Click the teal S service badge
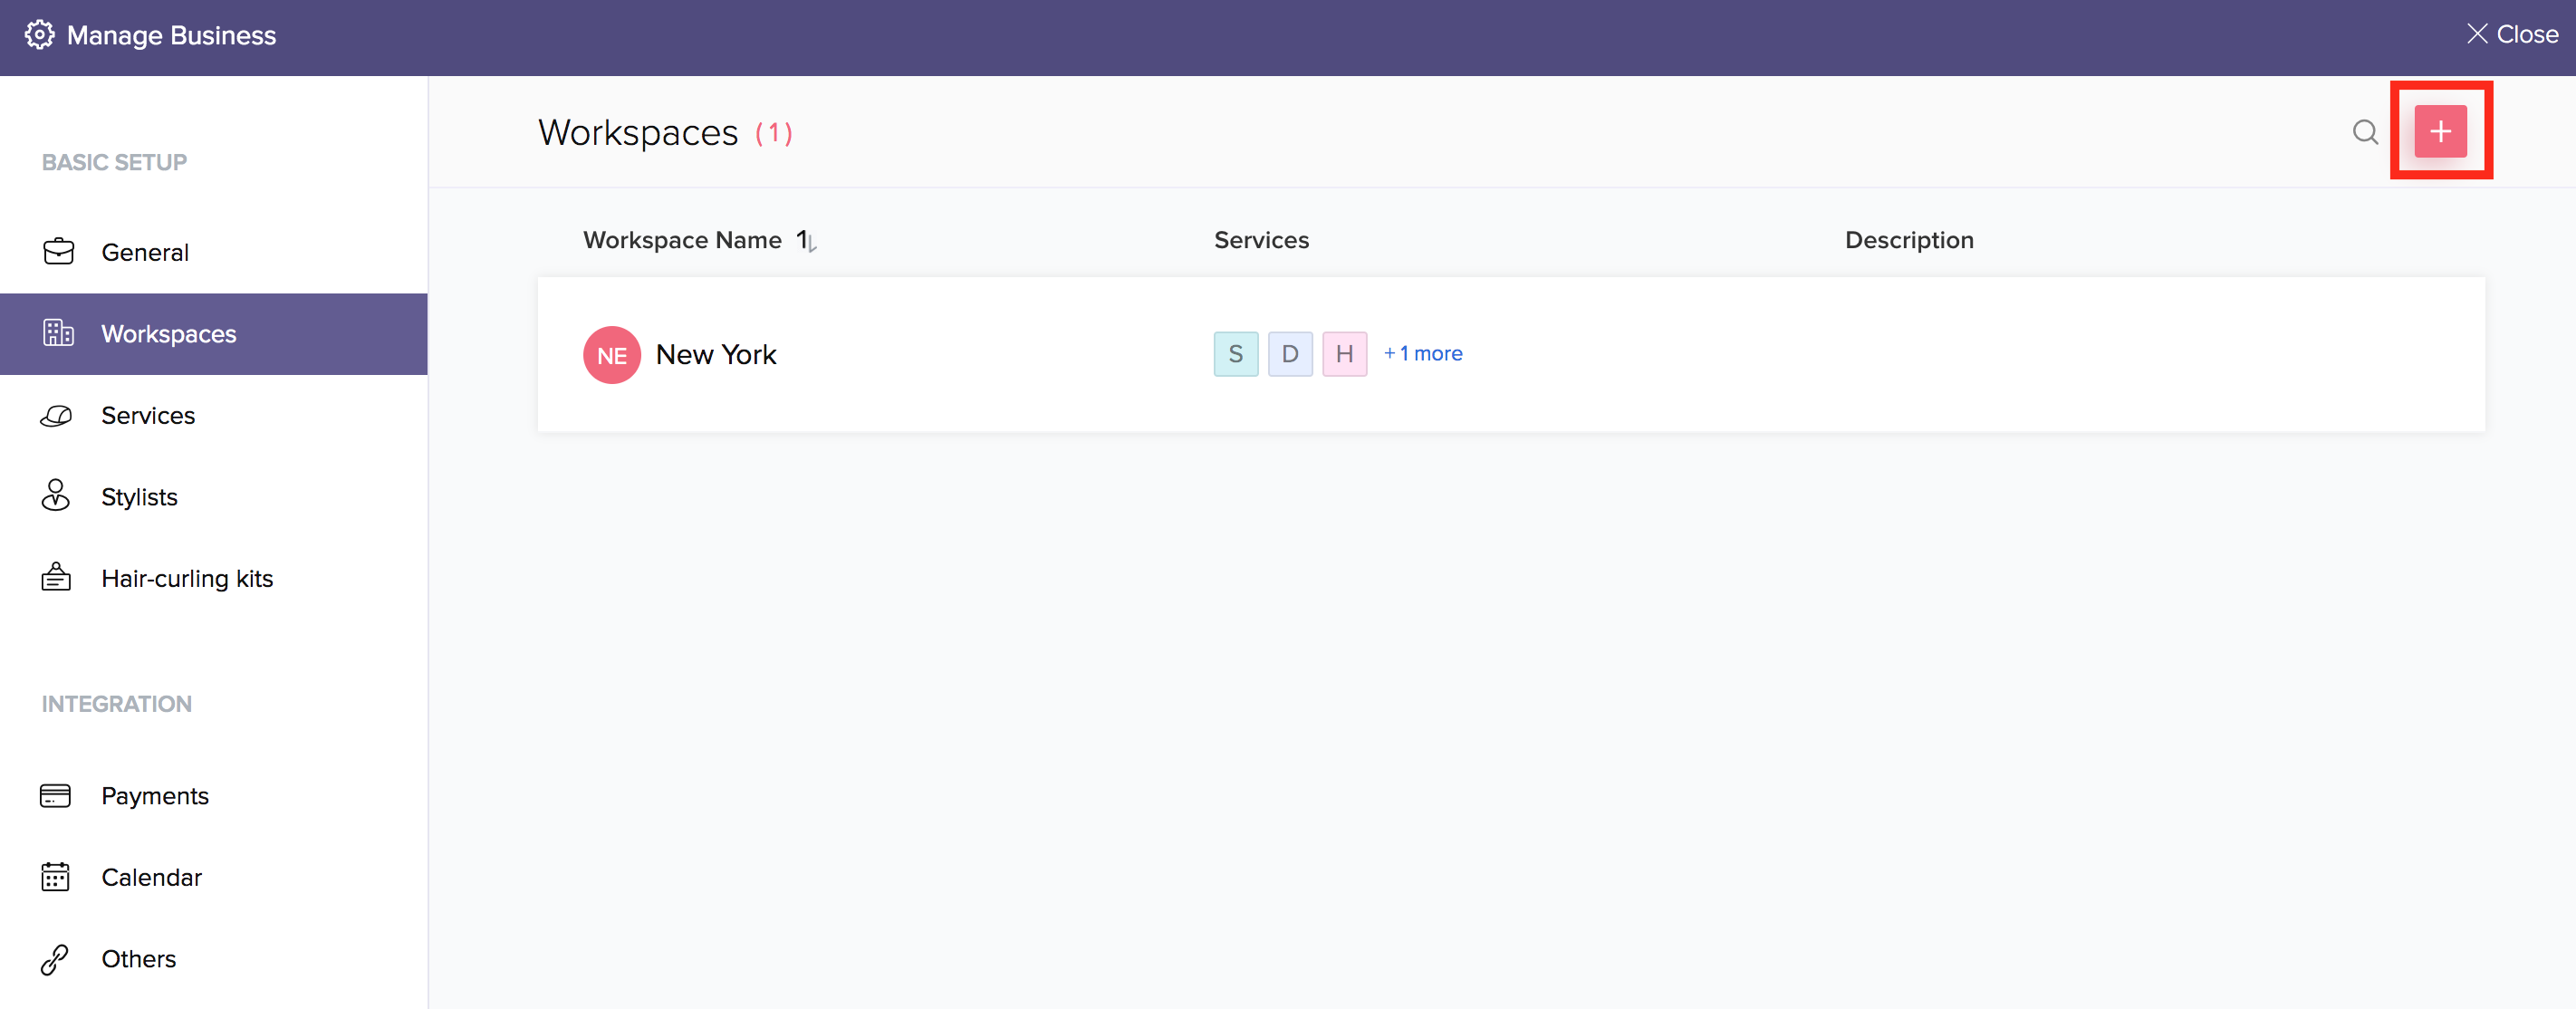Image resolution: width=2576 pixels, height=1009 pixels. 1235,354
